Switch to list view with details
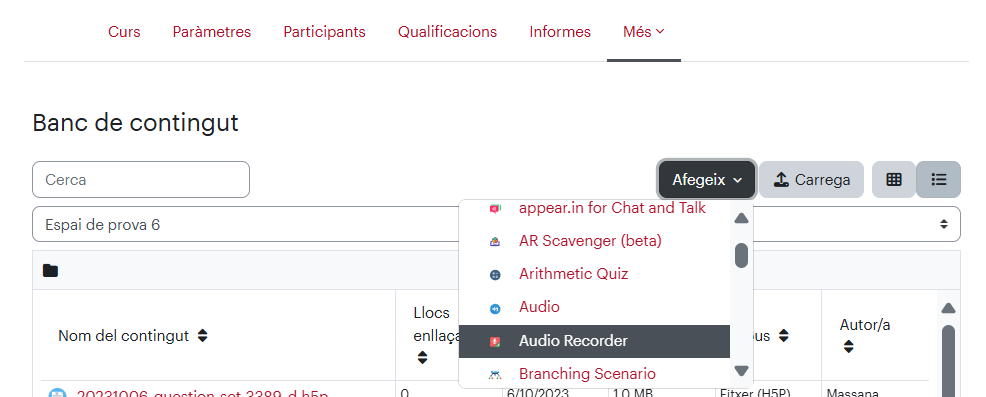This screenshot has height=397, width=986. [x=938, y=179]
